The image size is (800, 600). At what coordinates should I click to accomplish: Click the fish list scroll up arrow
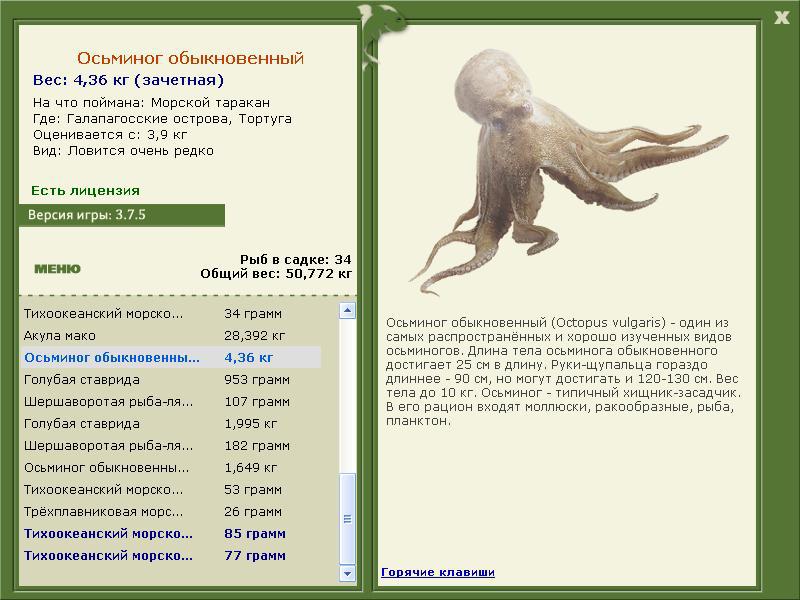coord(347,310)
